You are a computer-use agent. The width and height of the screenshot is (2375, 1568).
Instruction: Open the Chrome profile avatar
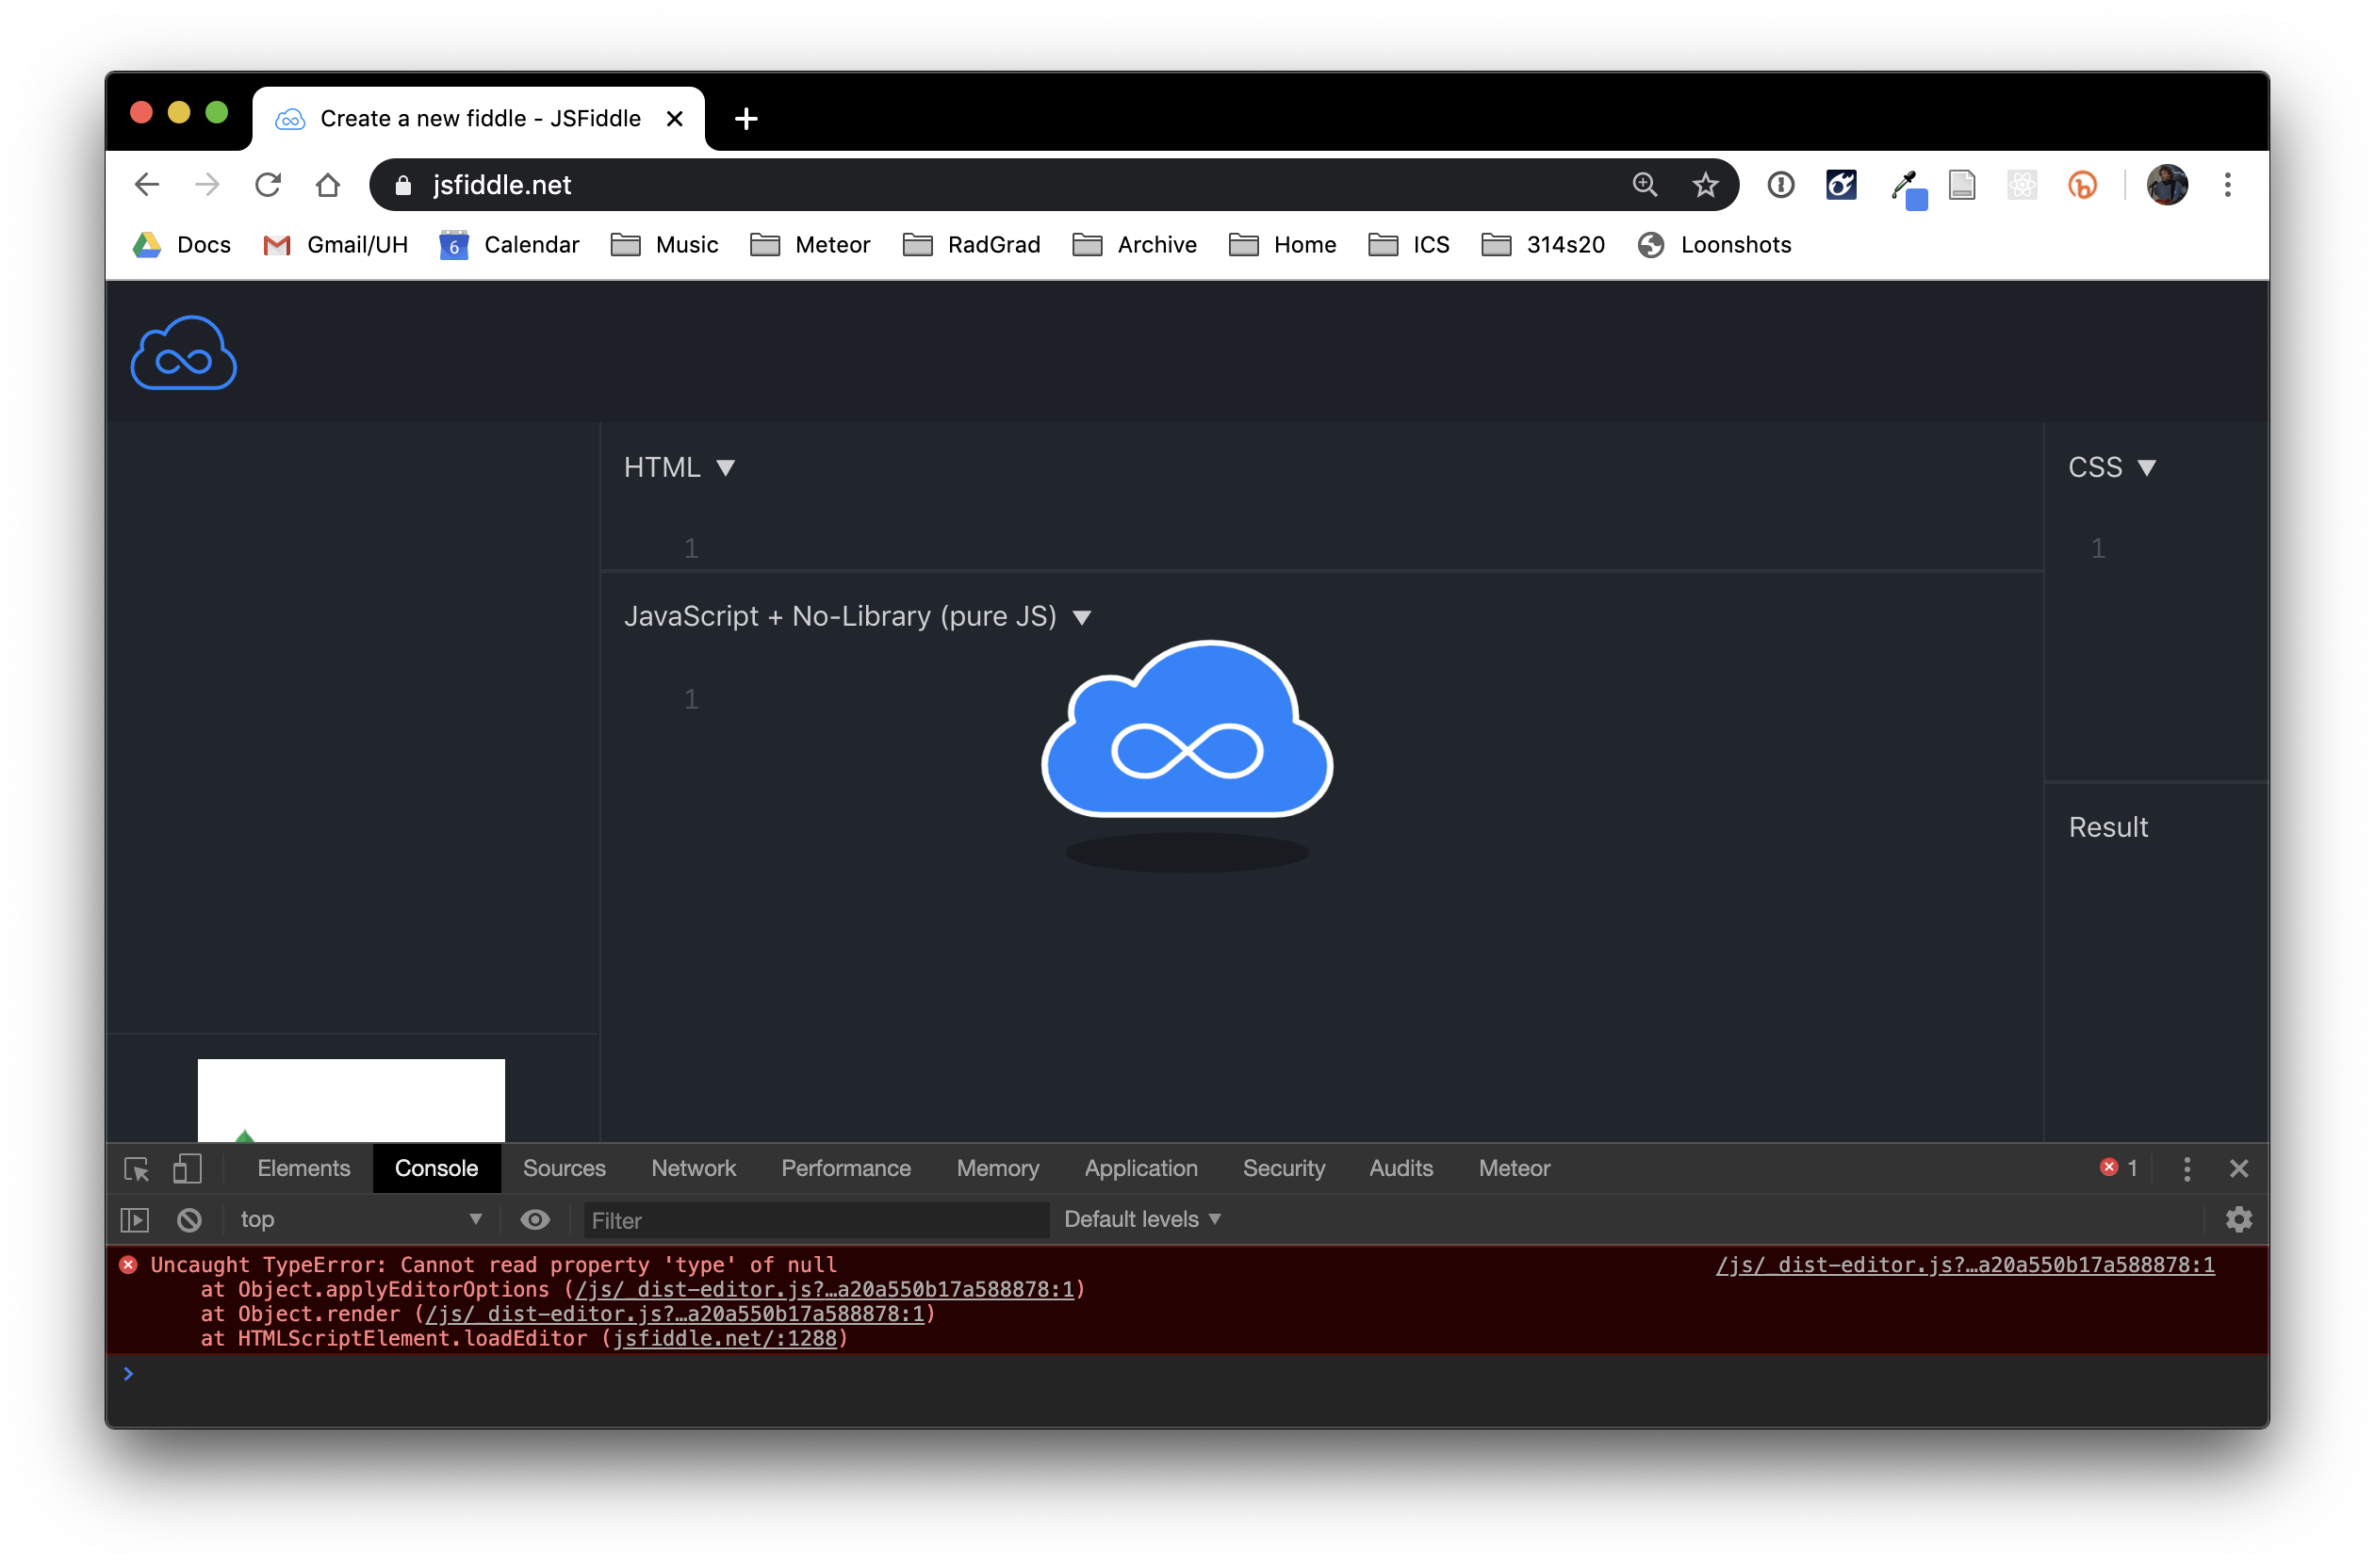click(x=2167, y=185)
